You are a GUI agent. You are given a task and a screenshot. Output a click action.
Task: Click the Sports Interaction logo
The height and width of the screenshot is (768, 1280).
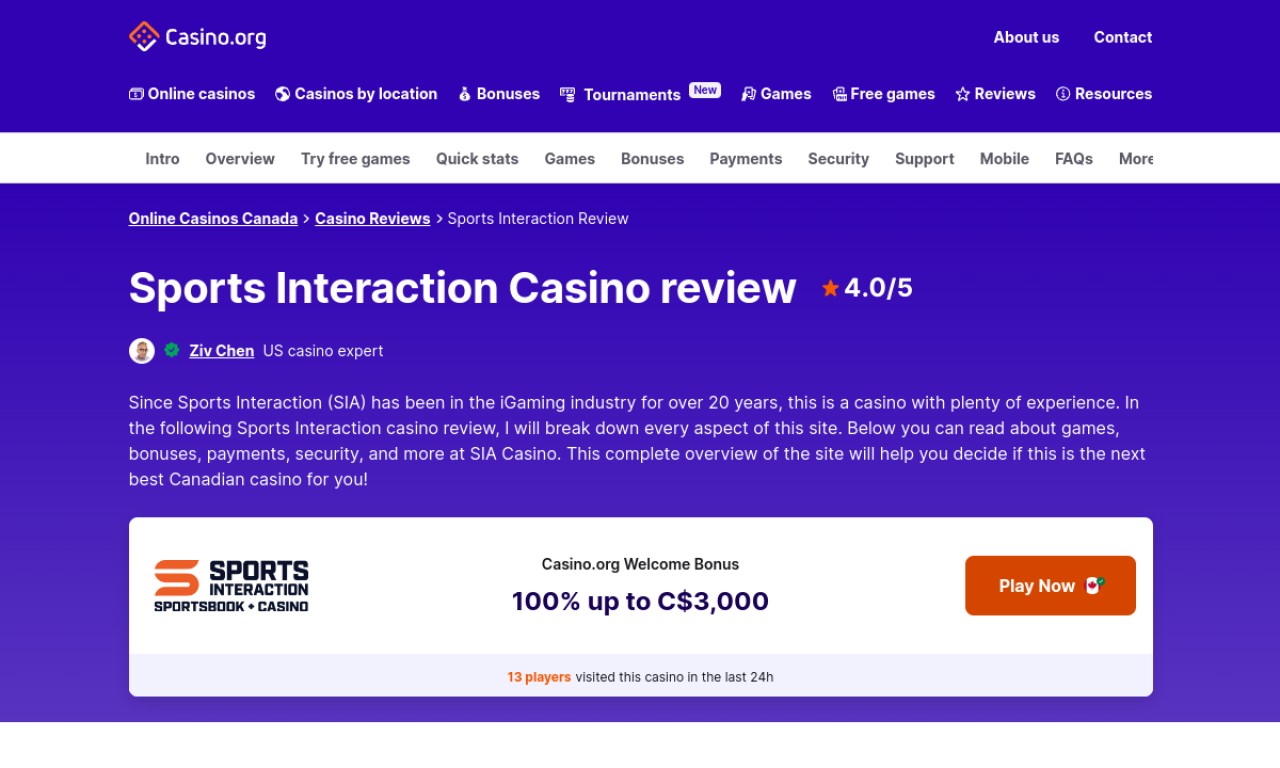(x=231, y=586)
